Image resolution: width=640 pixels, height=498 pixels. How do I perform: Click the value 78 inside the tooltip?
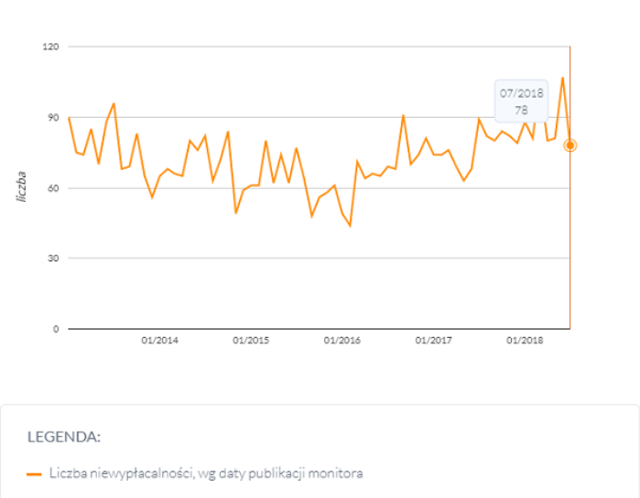[521, 110]
